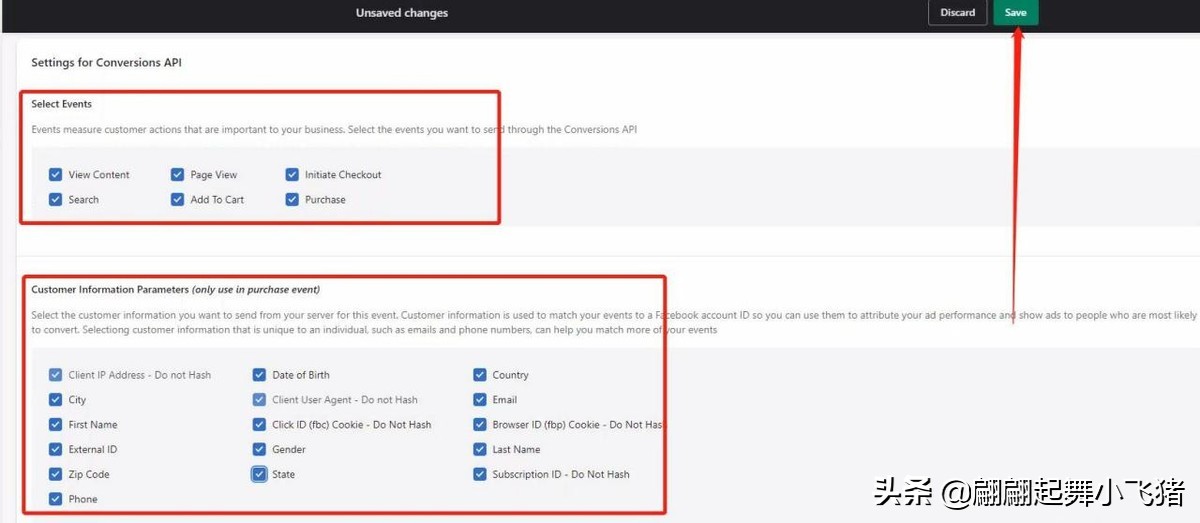
Task: Disable the Page View event
Action: [178, 175]
